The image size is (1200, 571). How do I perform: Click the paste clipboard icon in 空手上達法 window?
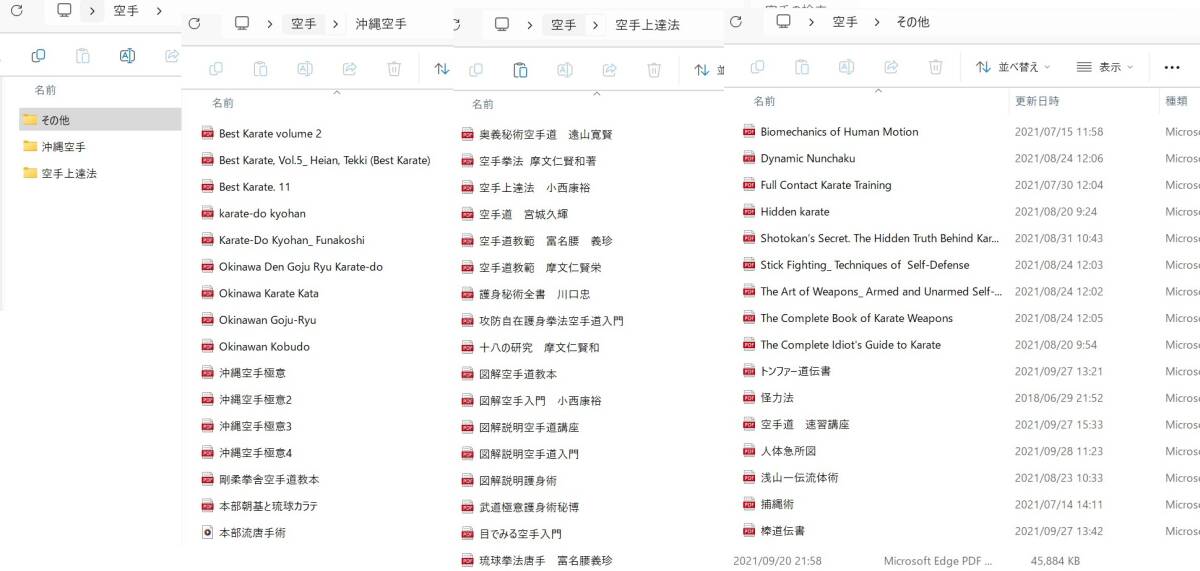point(520,70)
